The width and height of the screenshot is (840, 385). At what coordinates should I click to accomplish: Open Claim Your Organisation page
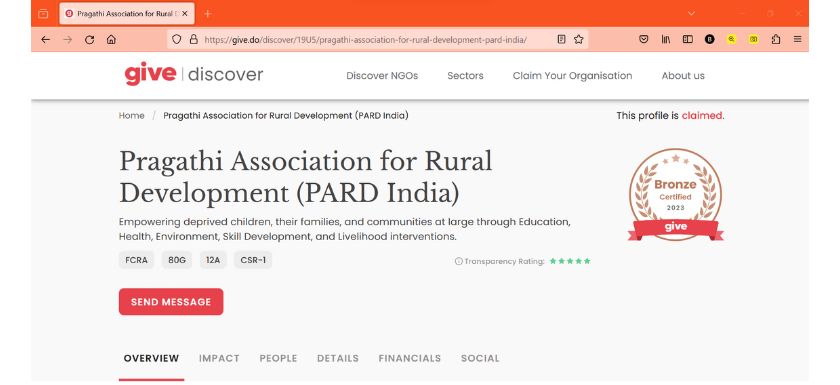click(x=572, y=76)
